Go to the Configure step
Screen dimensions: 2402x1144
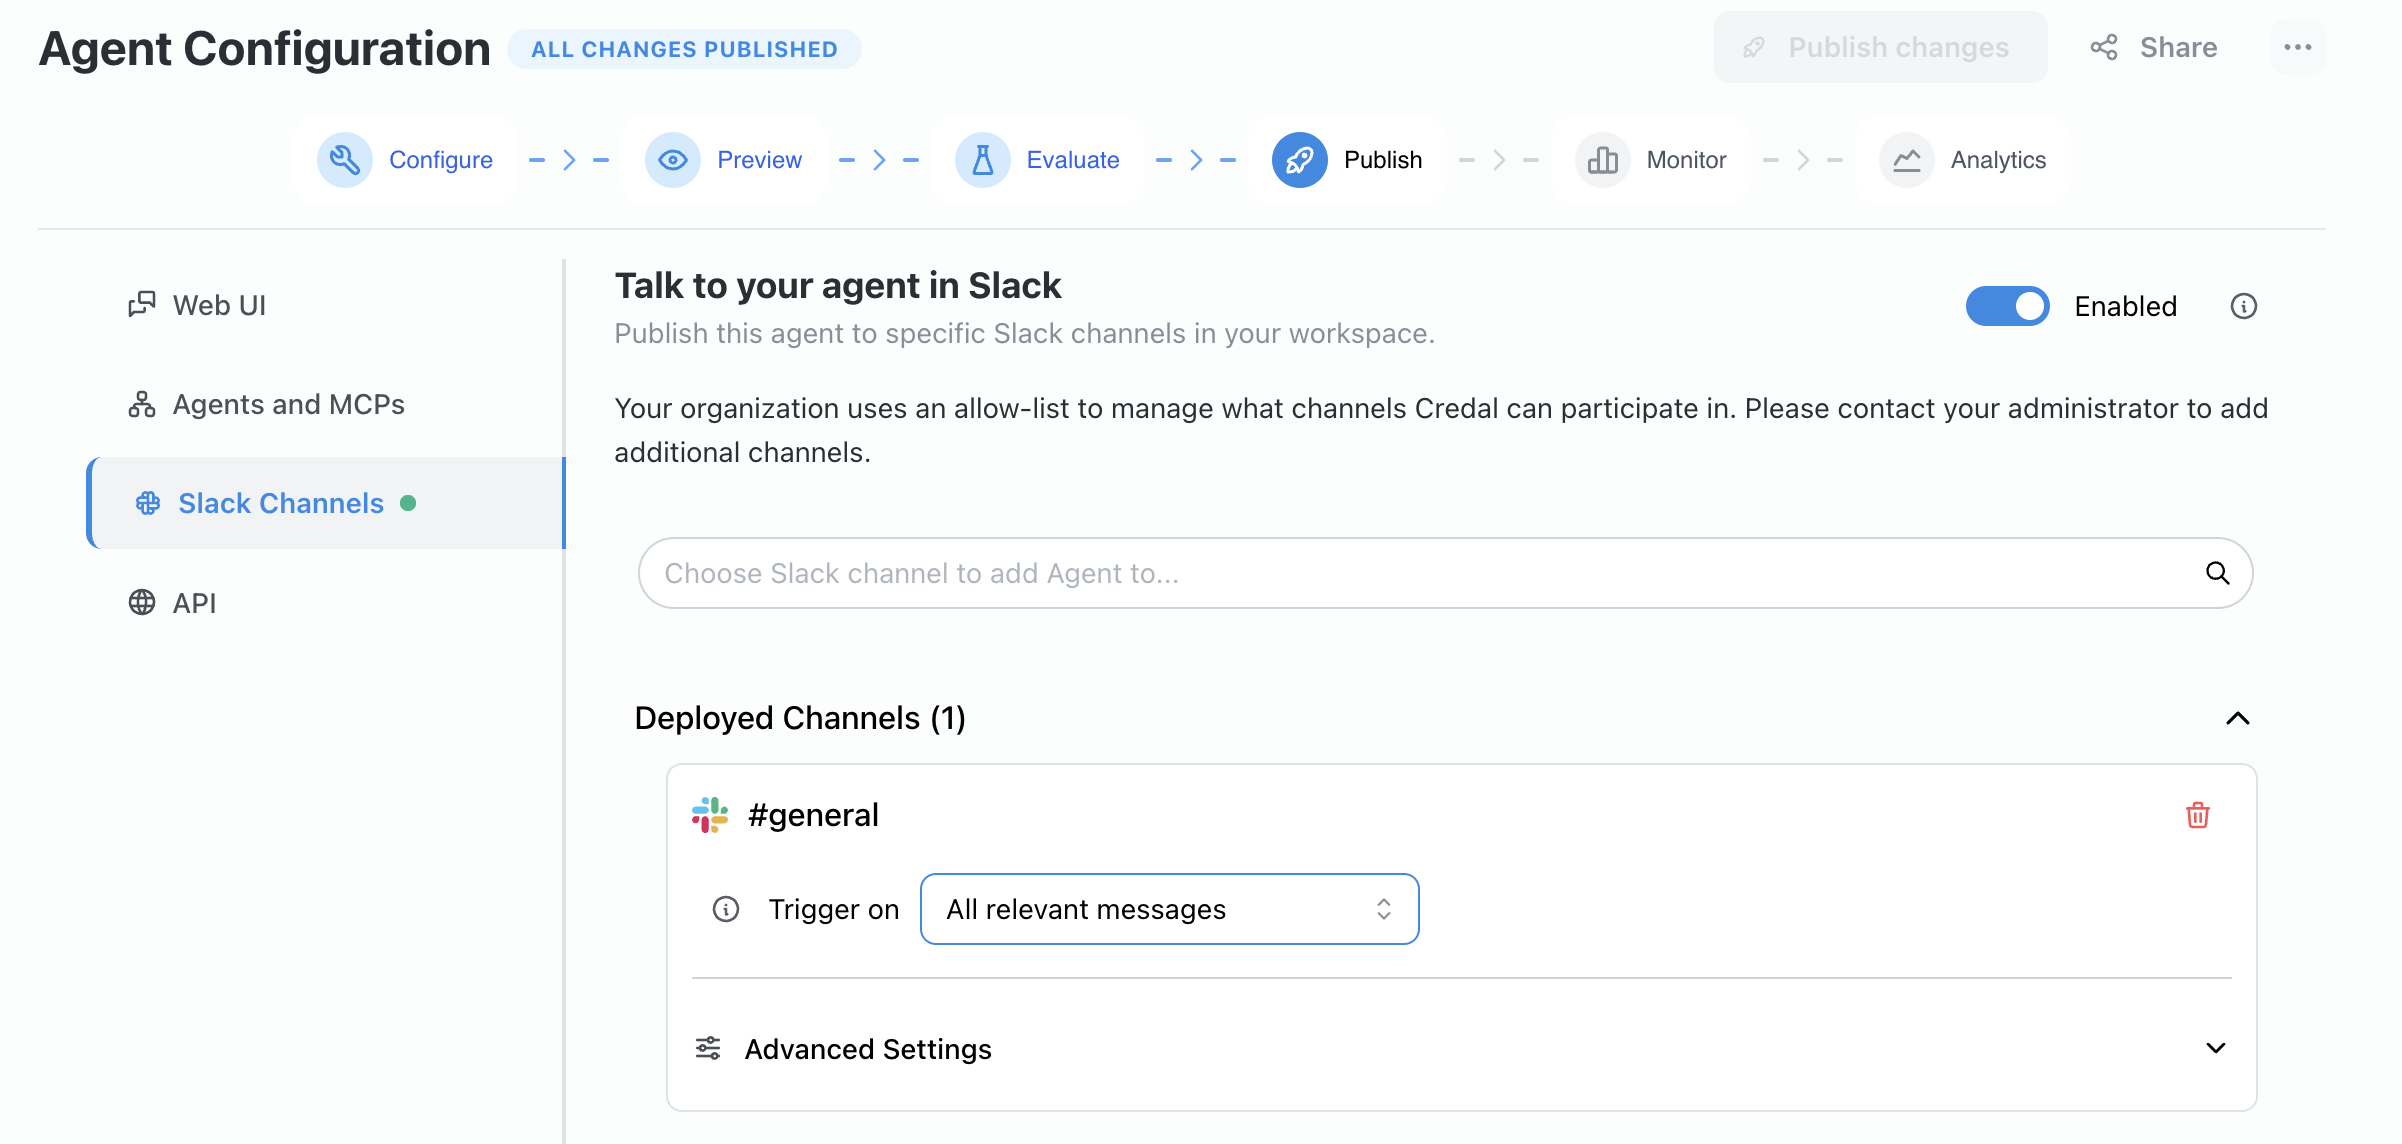pos(405,160)
